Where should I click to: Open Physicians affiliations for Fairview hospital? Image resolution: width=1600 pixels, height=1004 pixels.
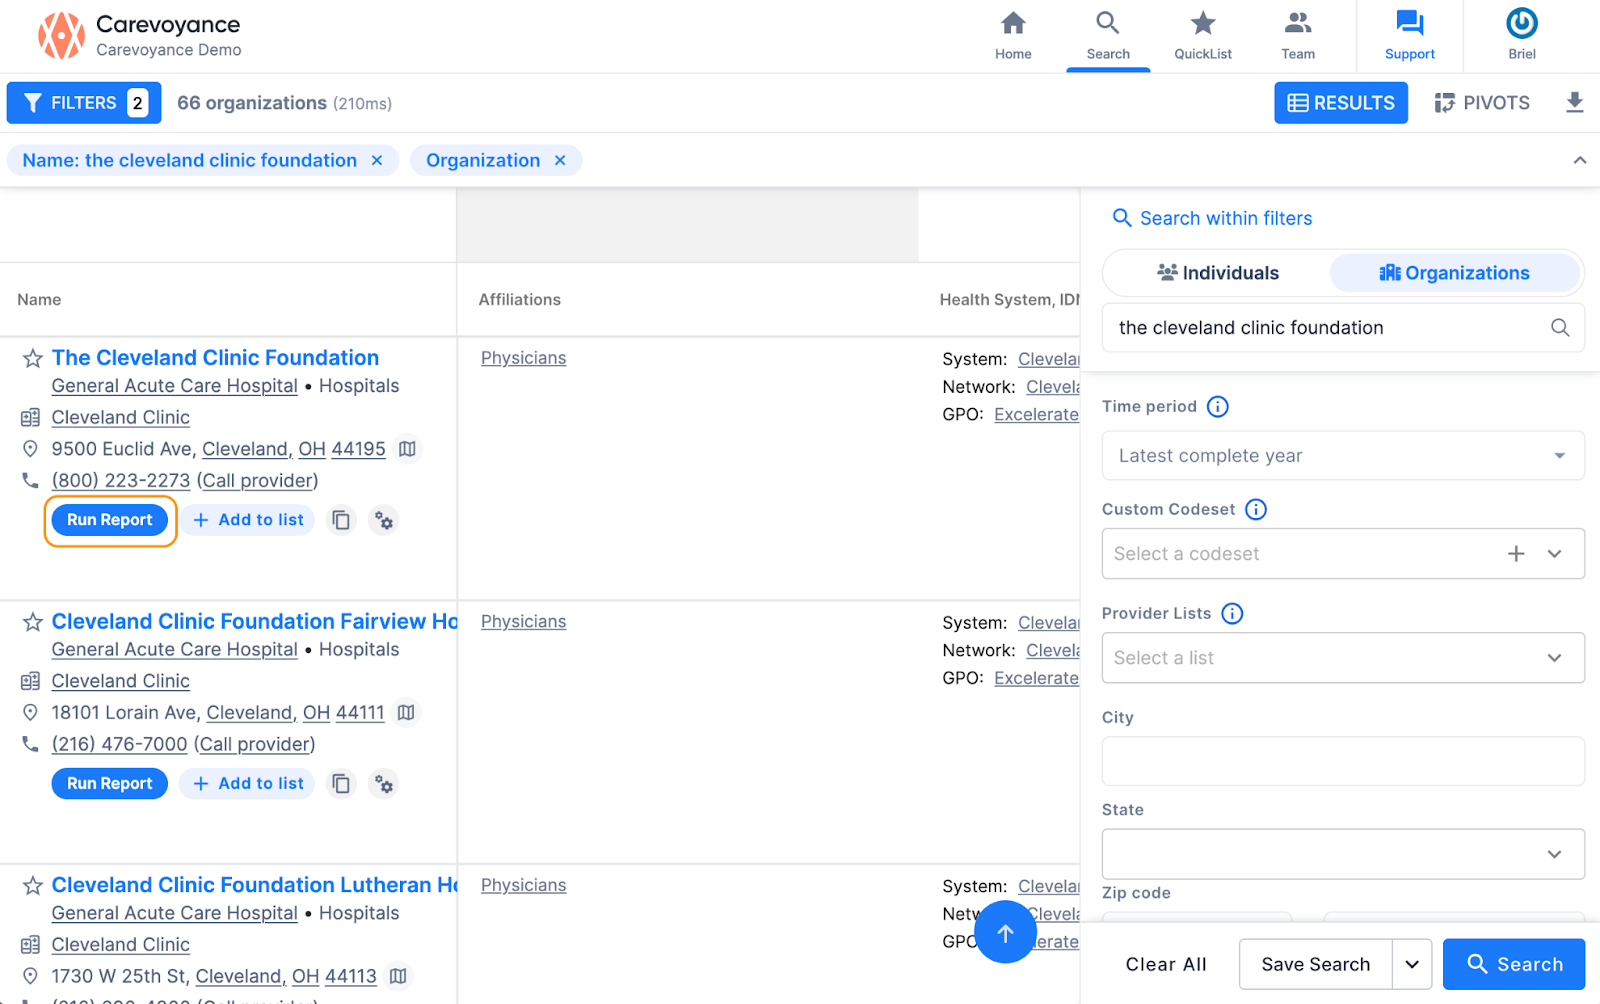(523, 622)
